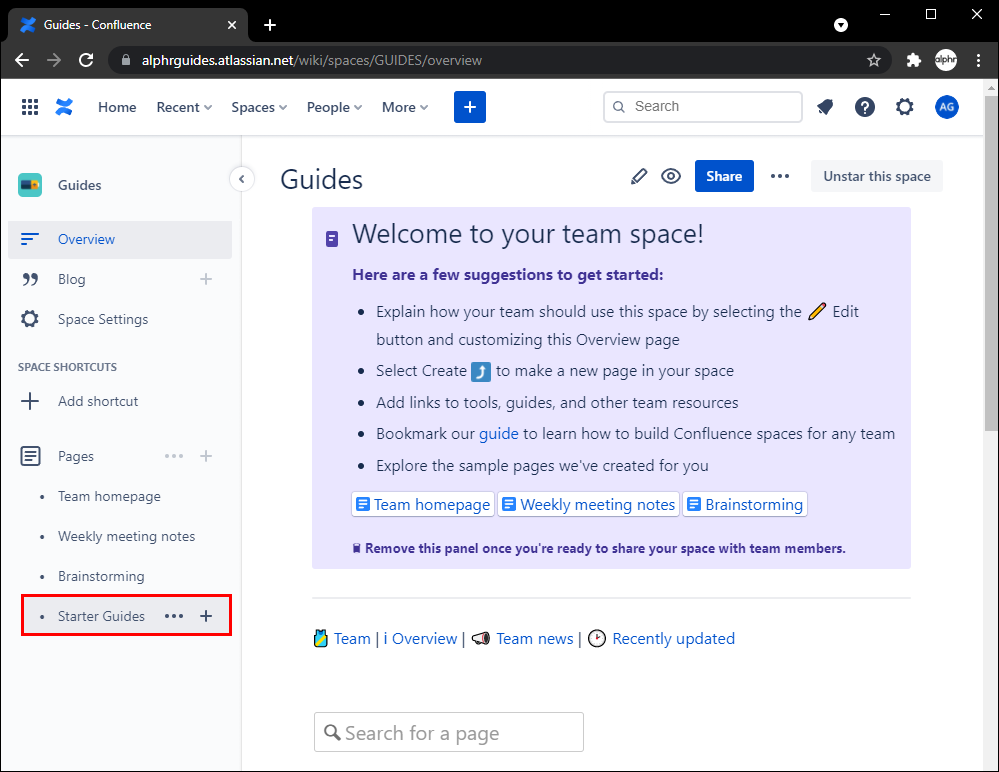This screenshot has height=772, width=999.
Task: Focus the top Search field
Action: [x=703, y=106]
